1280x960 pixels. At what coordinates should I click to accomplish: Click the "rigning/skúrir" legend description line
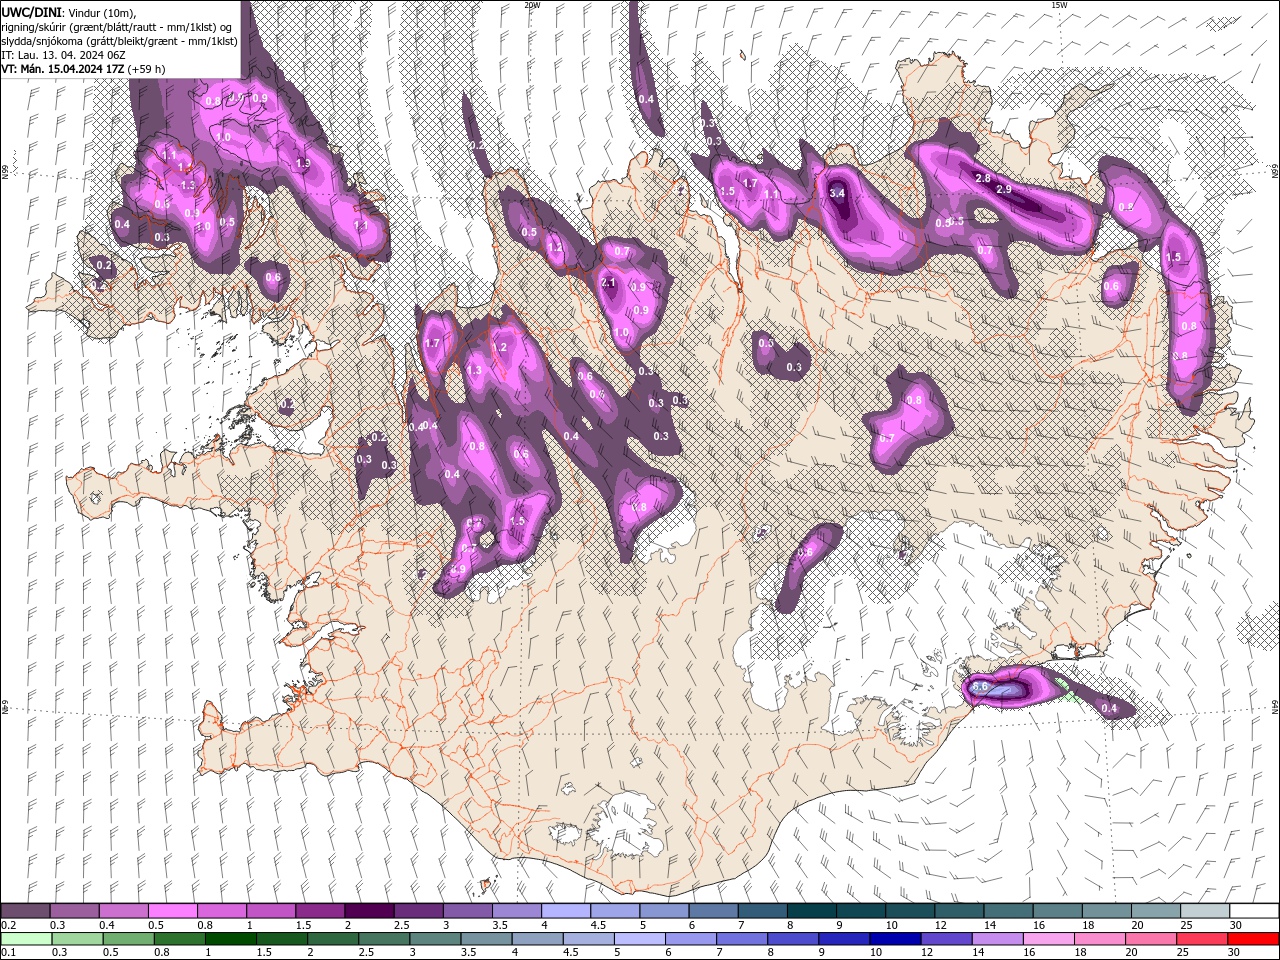(118, 26)
